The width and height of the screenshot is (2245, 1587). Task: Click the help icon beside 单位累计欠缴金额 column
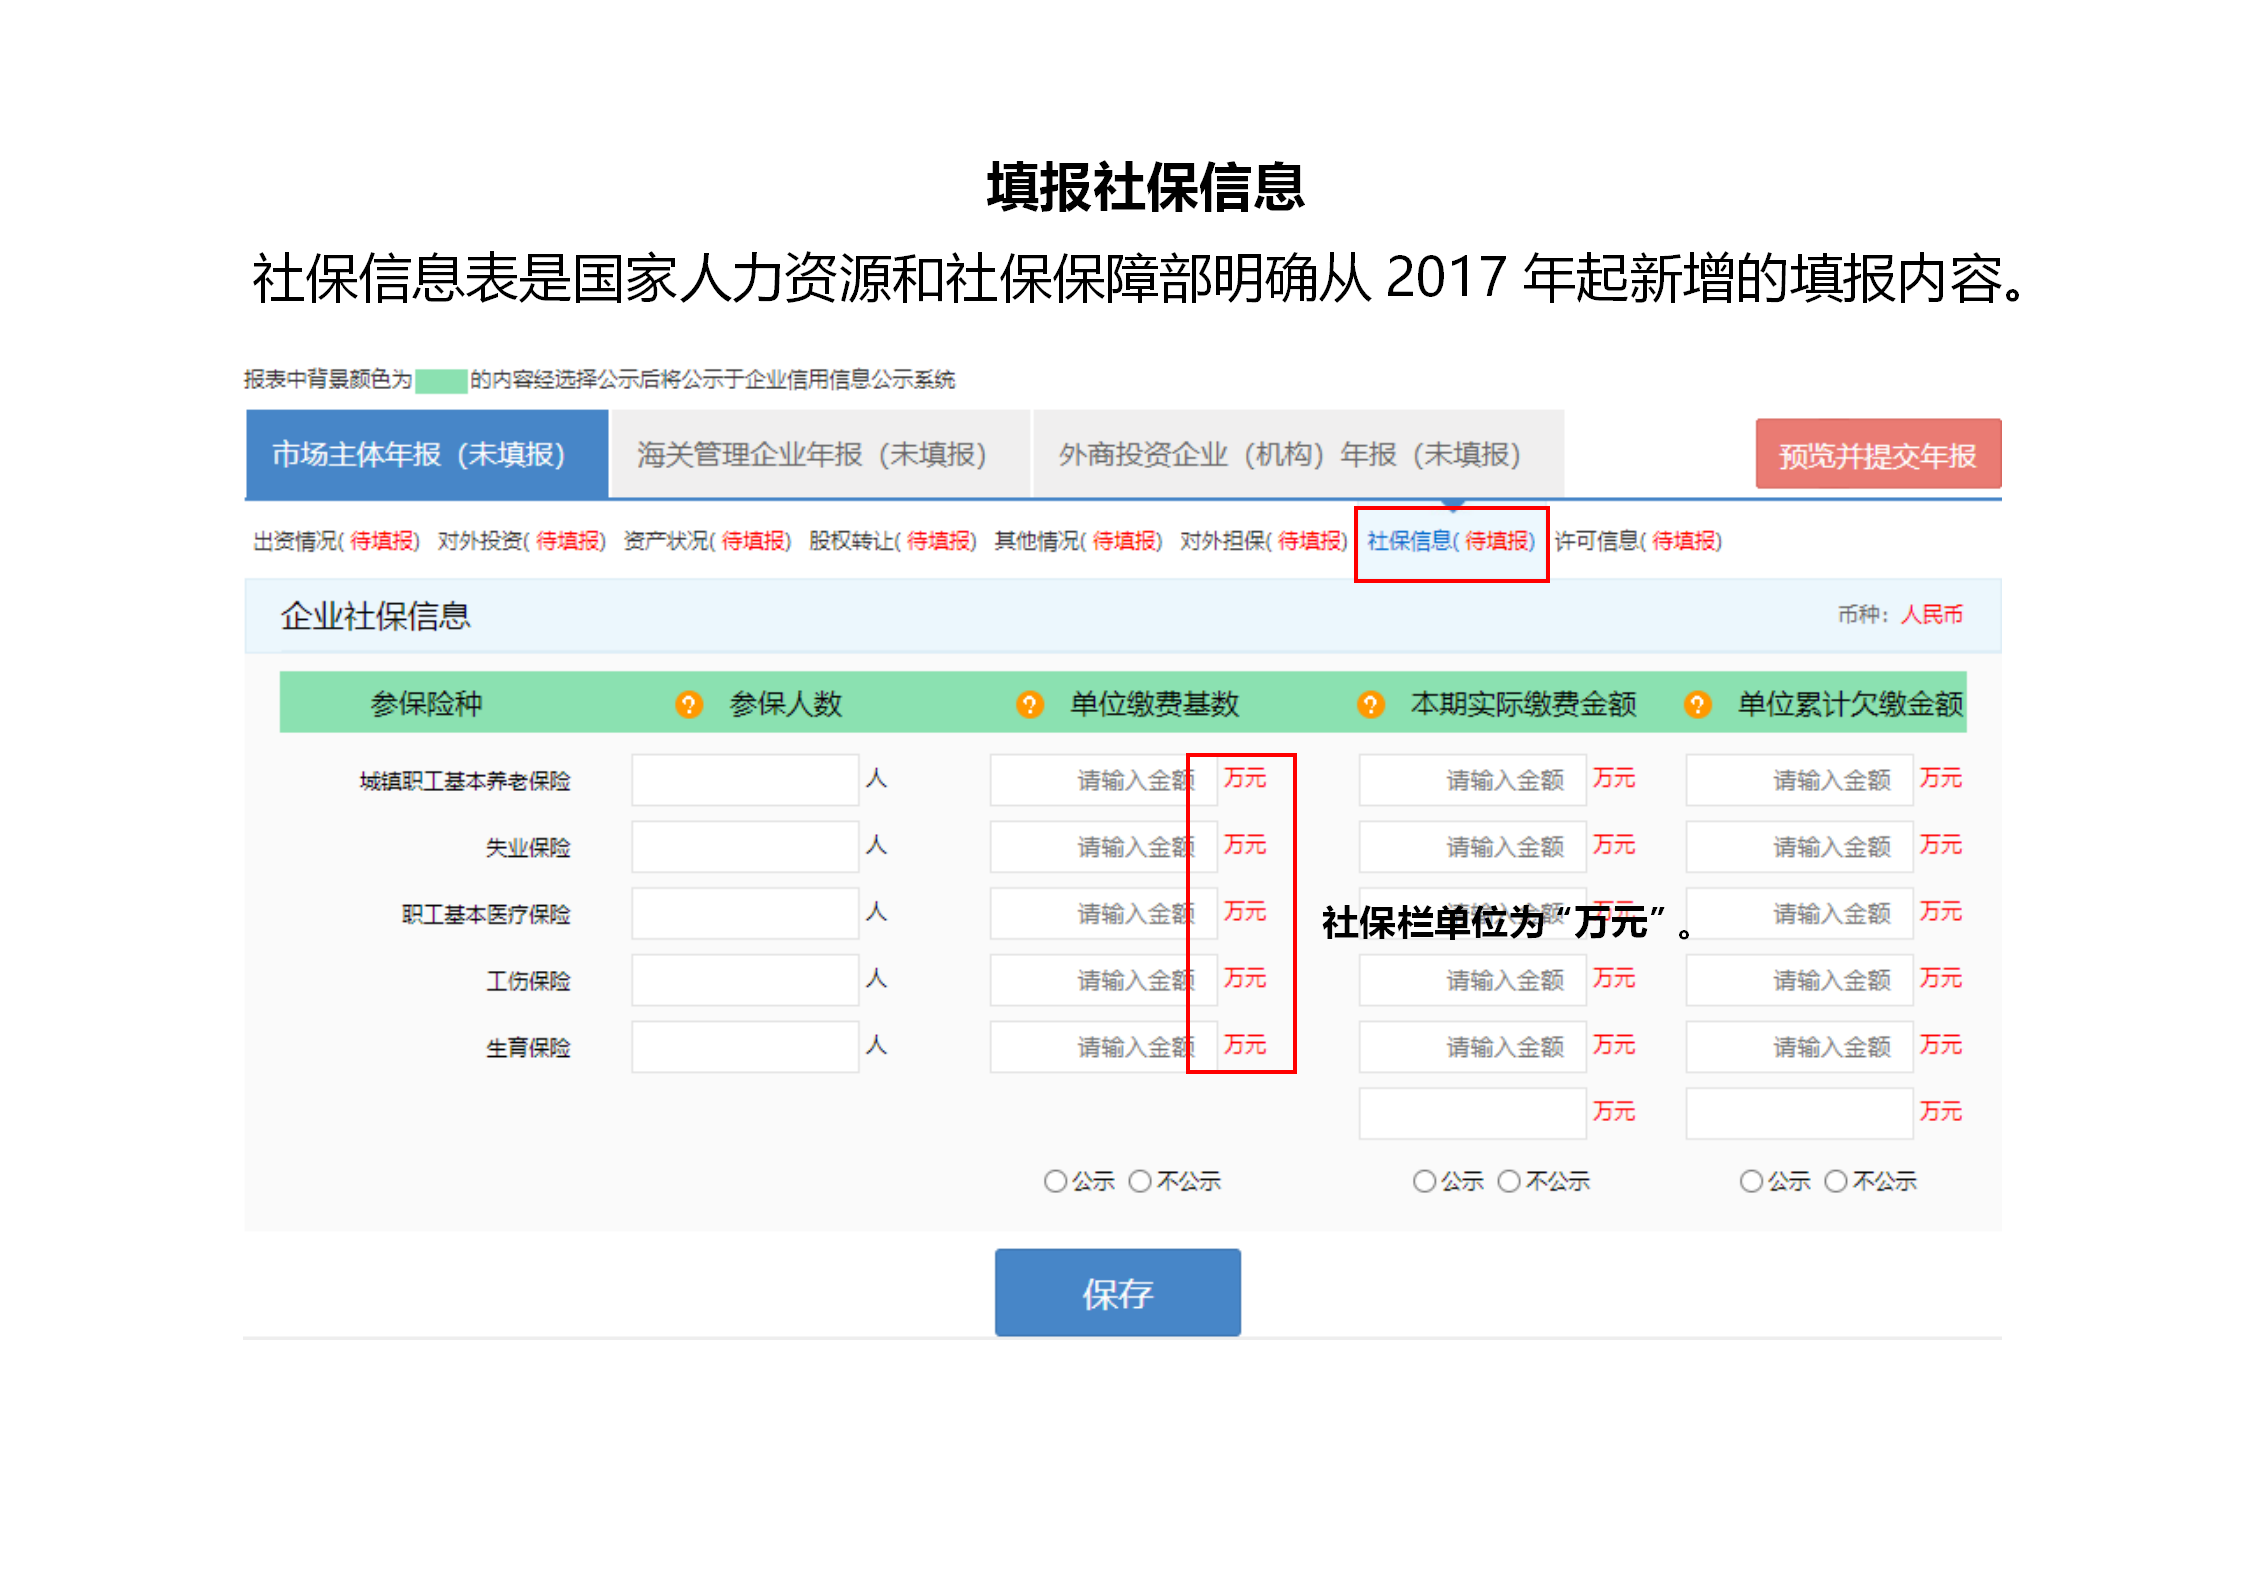click(1696, 704)
